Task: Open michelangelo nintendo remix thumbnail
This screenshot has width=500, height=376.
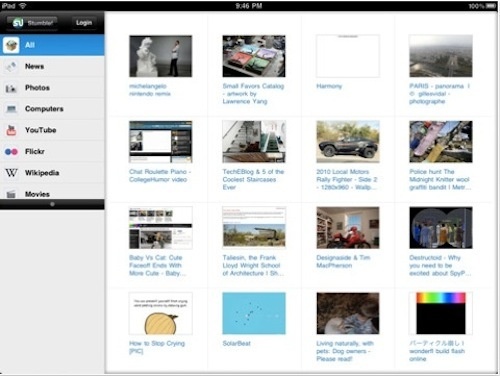Action: coord(161,56)
